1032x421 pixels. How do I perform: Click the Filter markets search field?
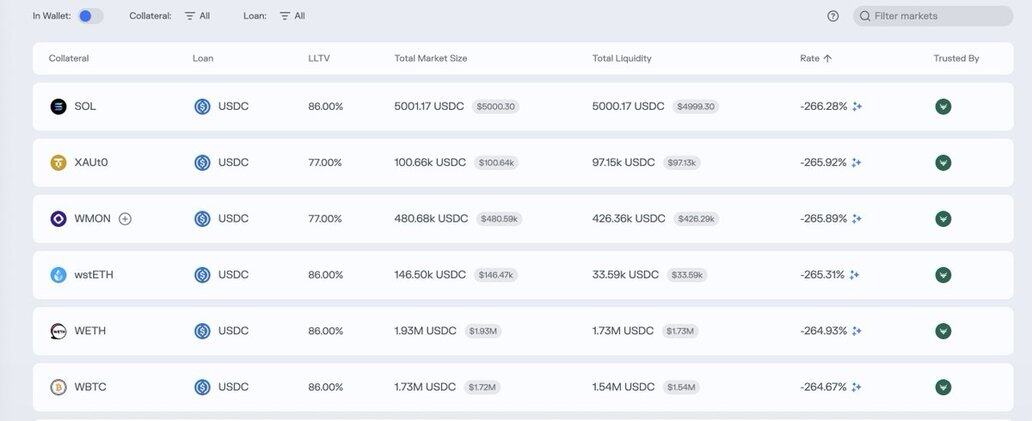(940, 16)
